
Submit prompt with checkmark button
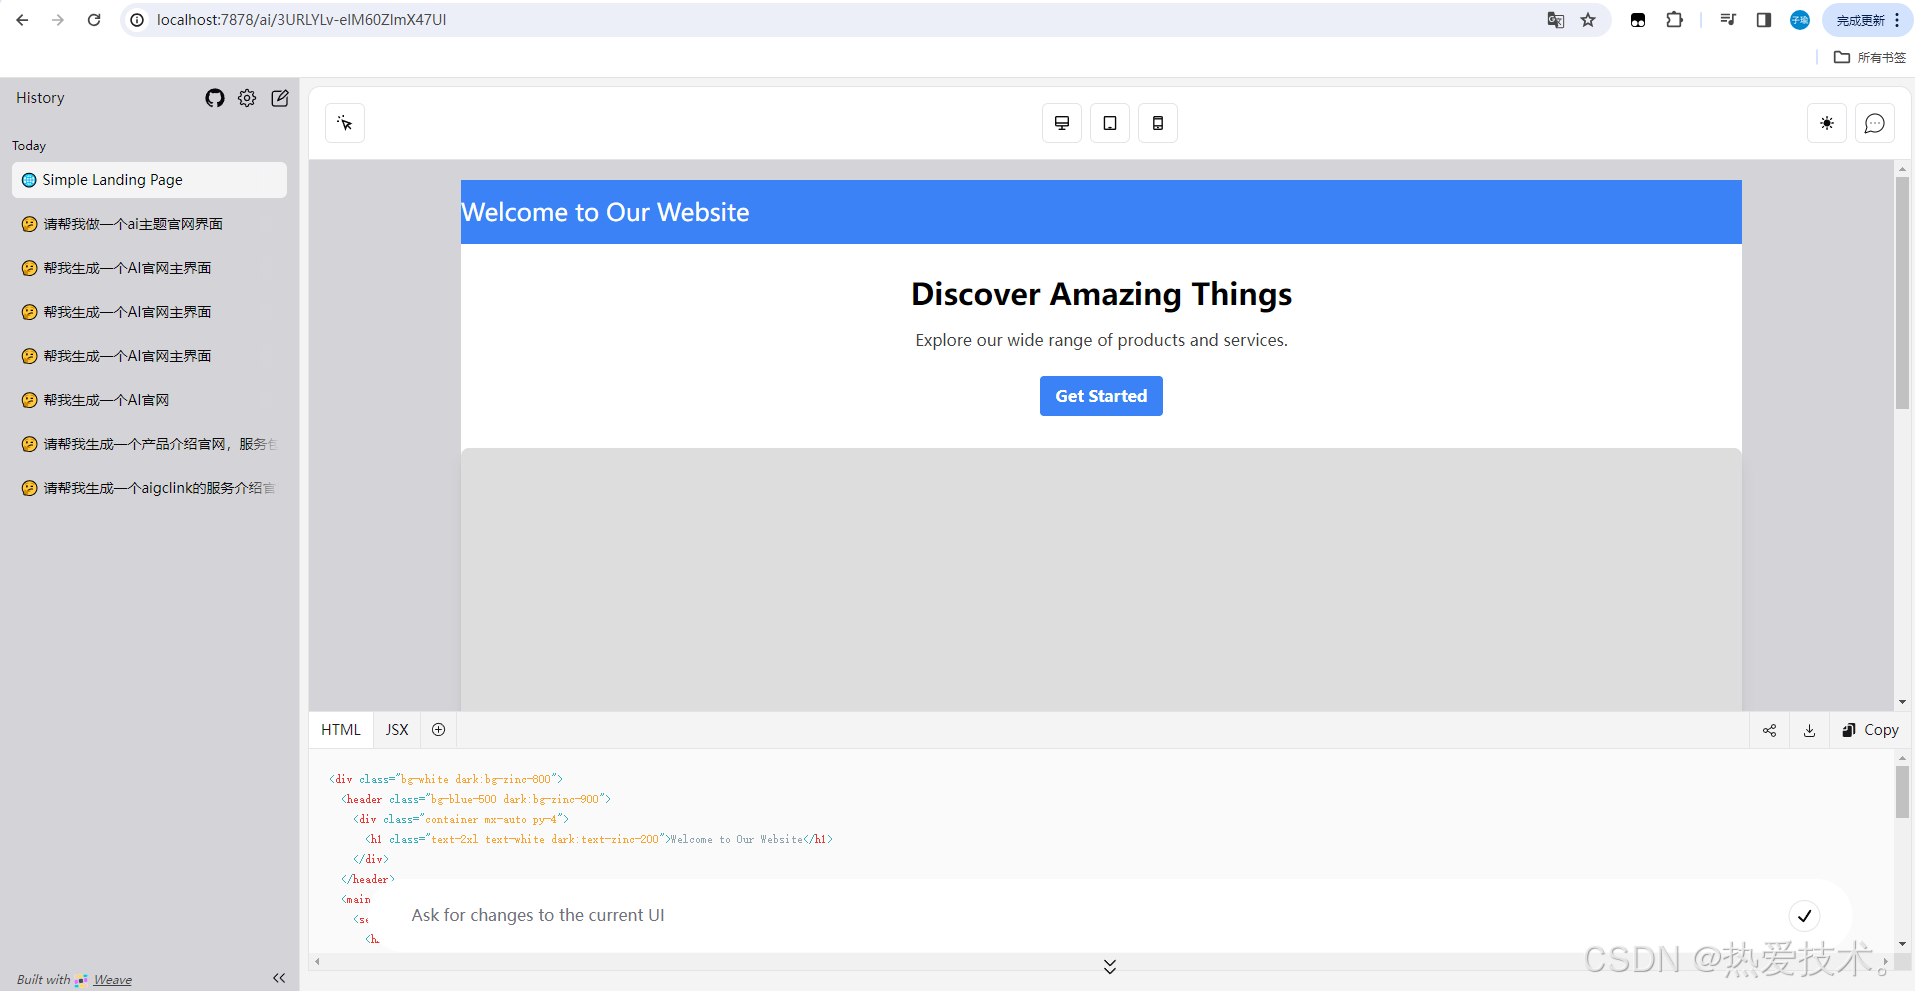coord(1804,915)
